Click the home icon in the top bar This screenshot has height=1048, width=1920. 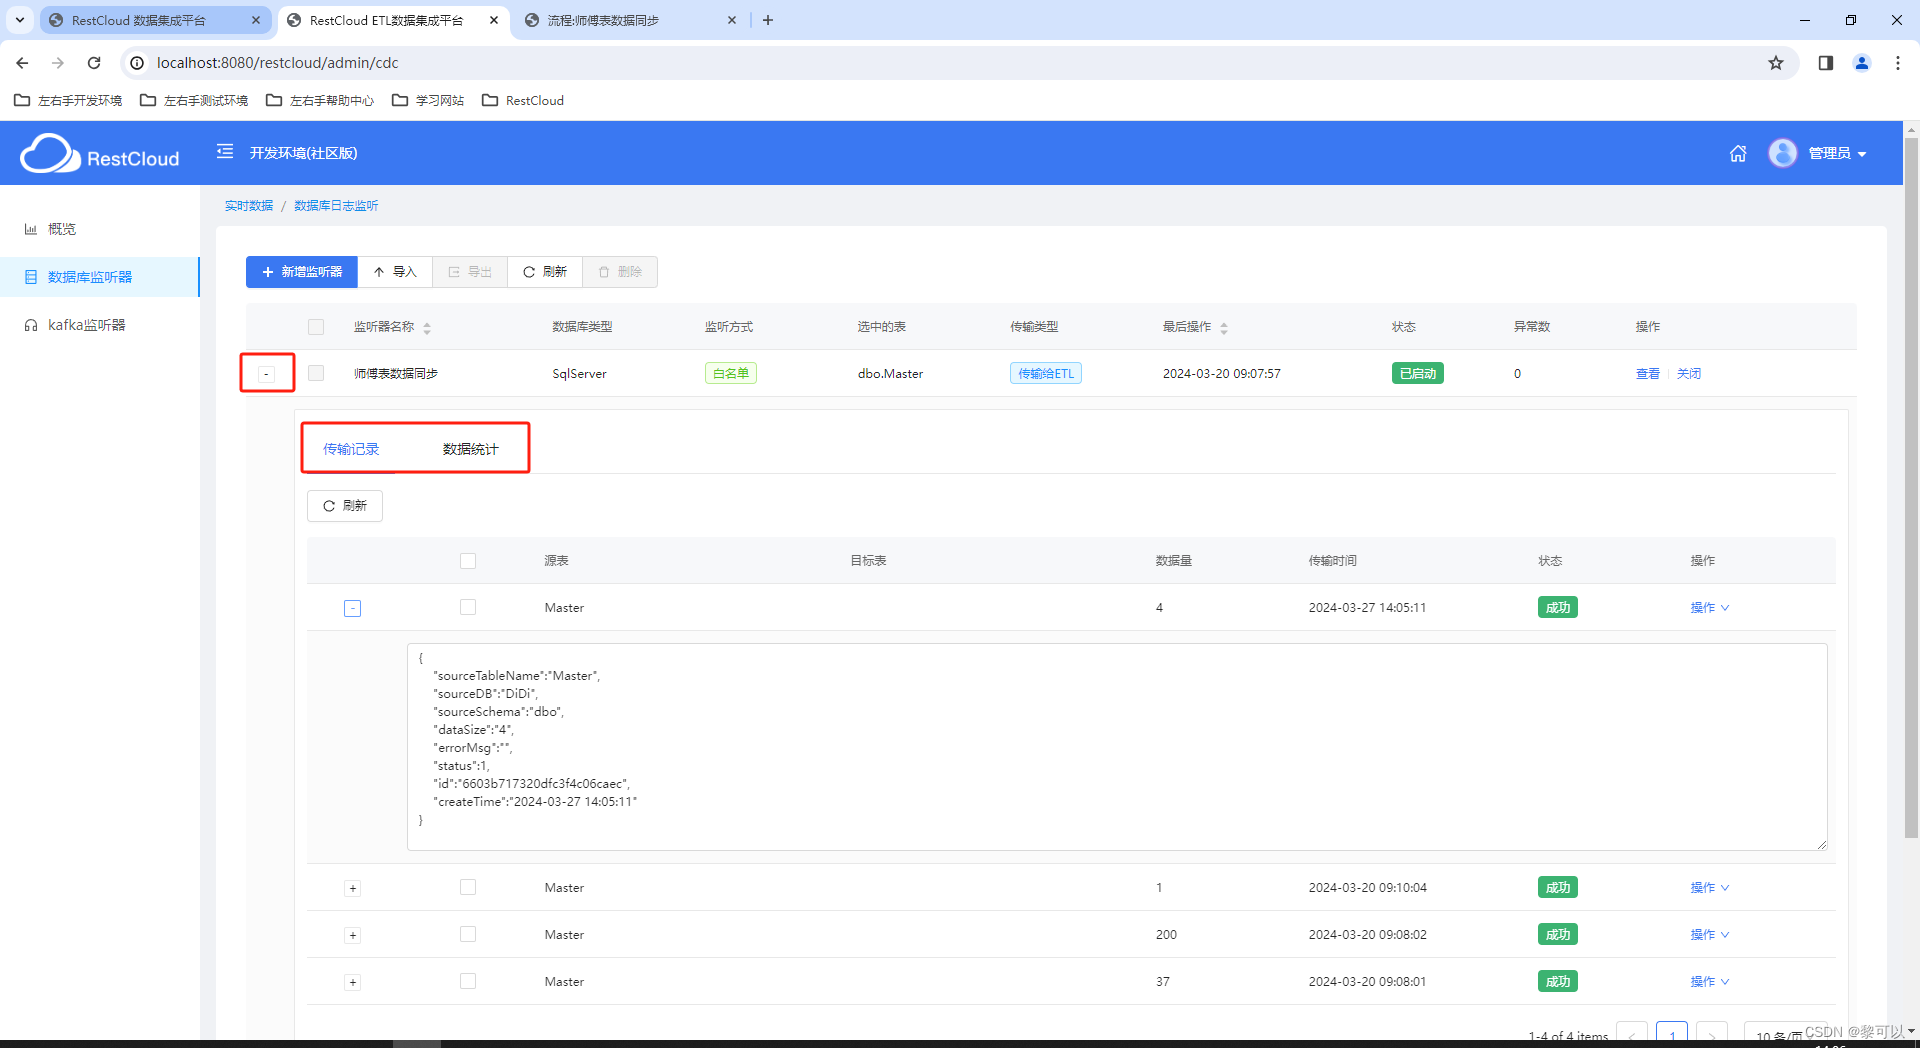[x=1737, y=153]
